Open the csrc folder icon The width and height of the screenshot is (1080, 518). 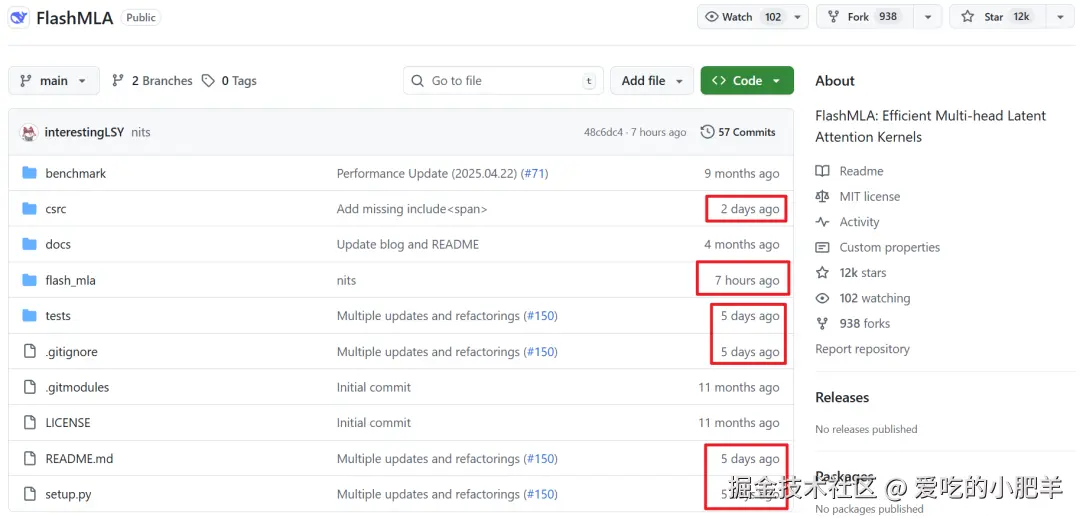pos(29,209)
